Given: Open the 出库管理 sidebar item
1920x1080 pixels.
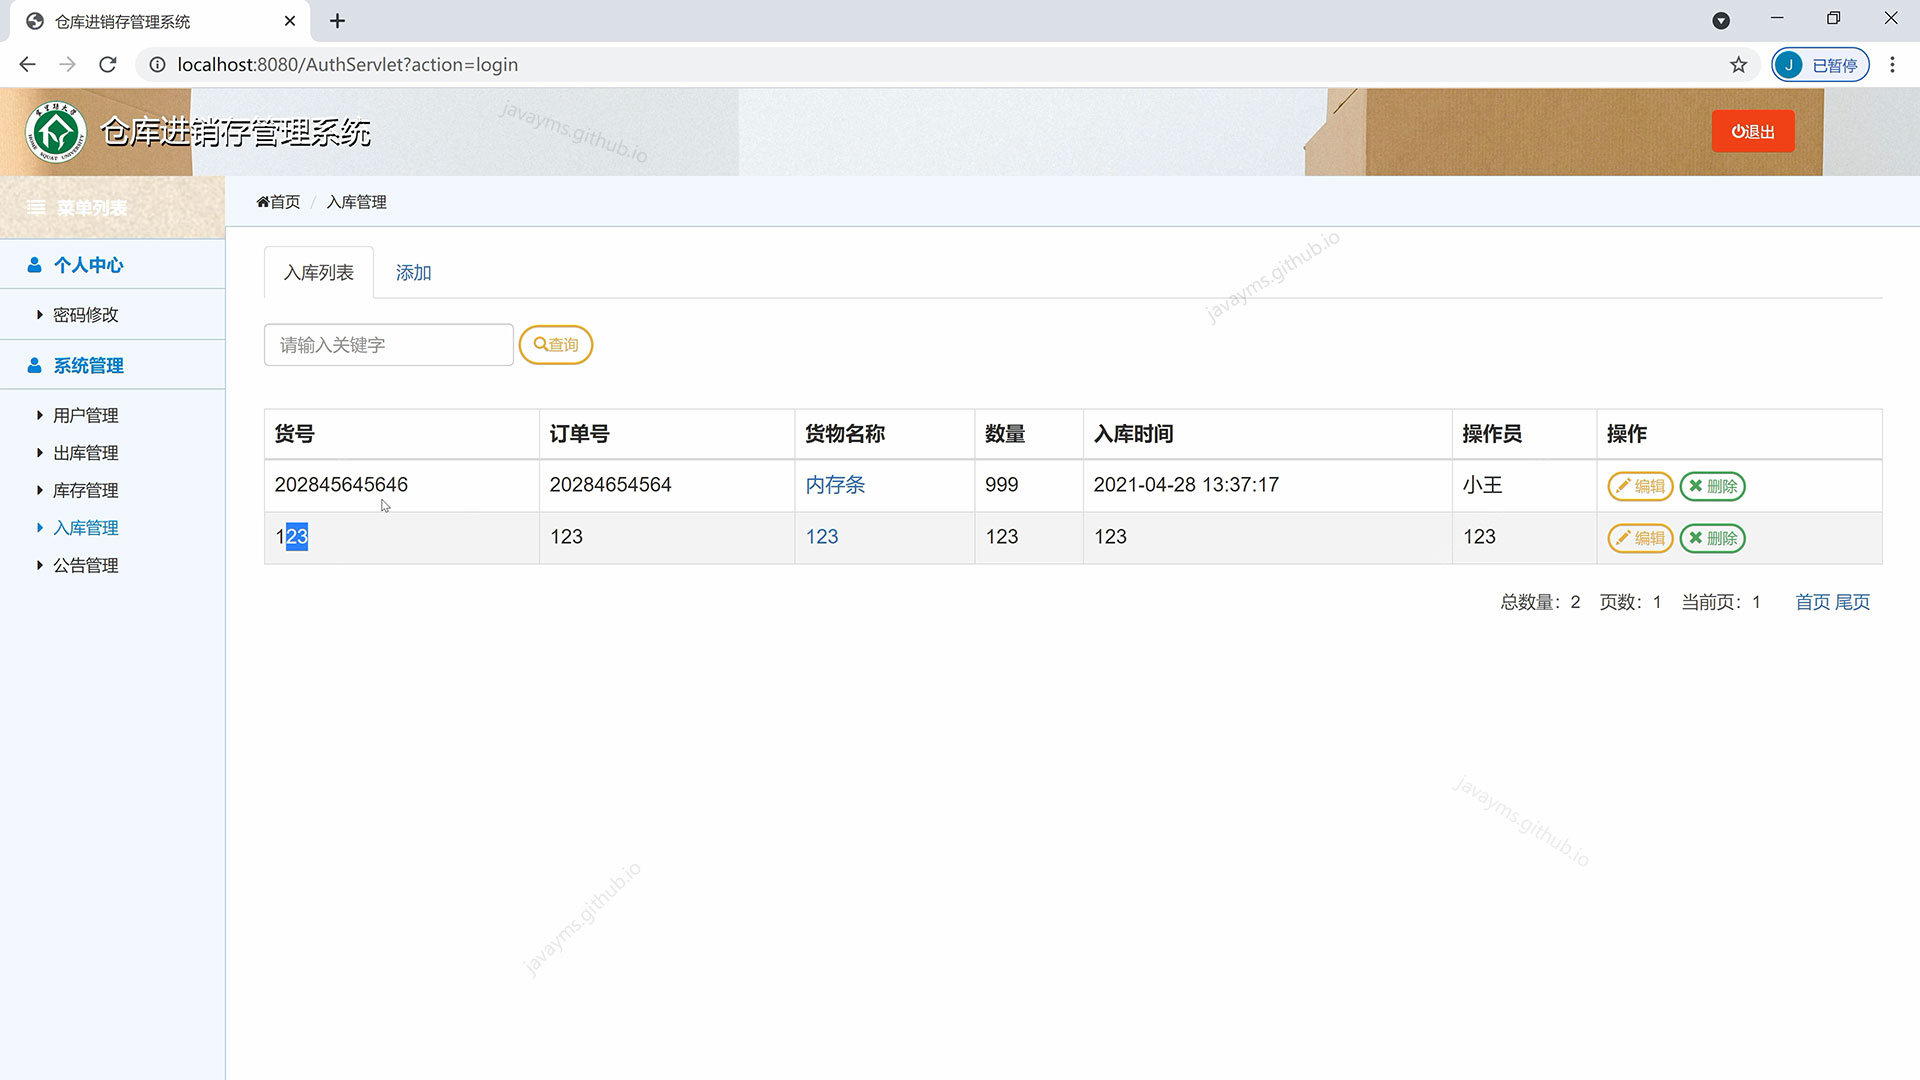Looking at the screenshot, I should click(x=85, y=453).
